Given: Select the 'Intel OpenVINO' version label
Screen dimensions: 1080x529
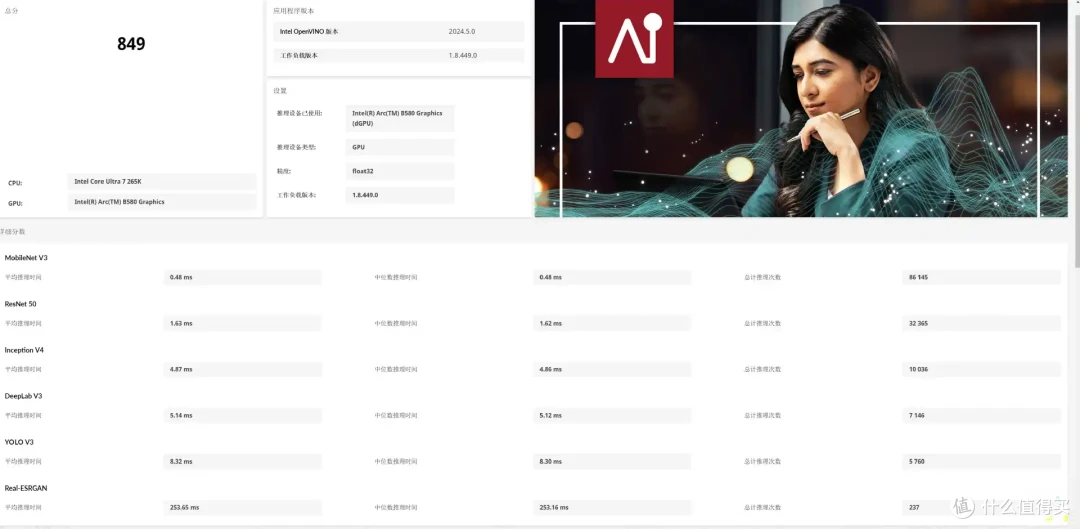Looking at the screenshot, I should [309, 32].
